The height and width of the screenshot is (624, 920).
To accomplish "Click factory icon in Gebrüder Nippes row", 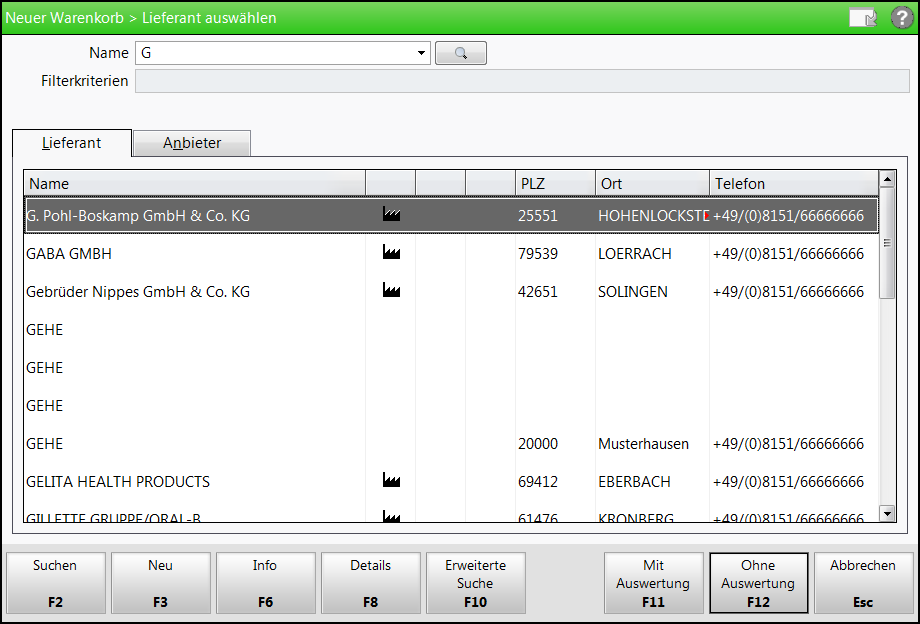I will click(391, 290).
